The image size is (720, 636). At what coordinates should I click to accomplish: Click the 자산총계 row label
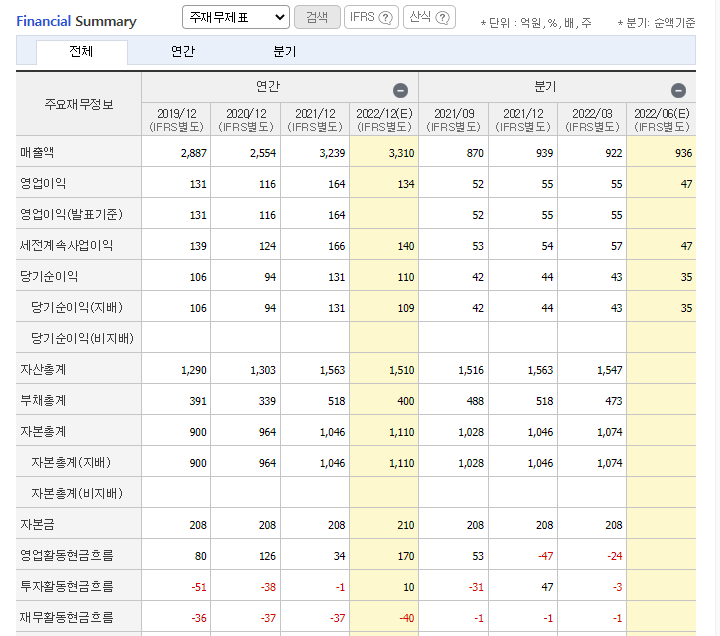pyautogui.click(x=43, y=369)
